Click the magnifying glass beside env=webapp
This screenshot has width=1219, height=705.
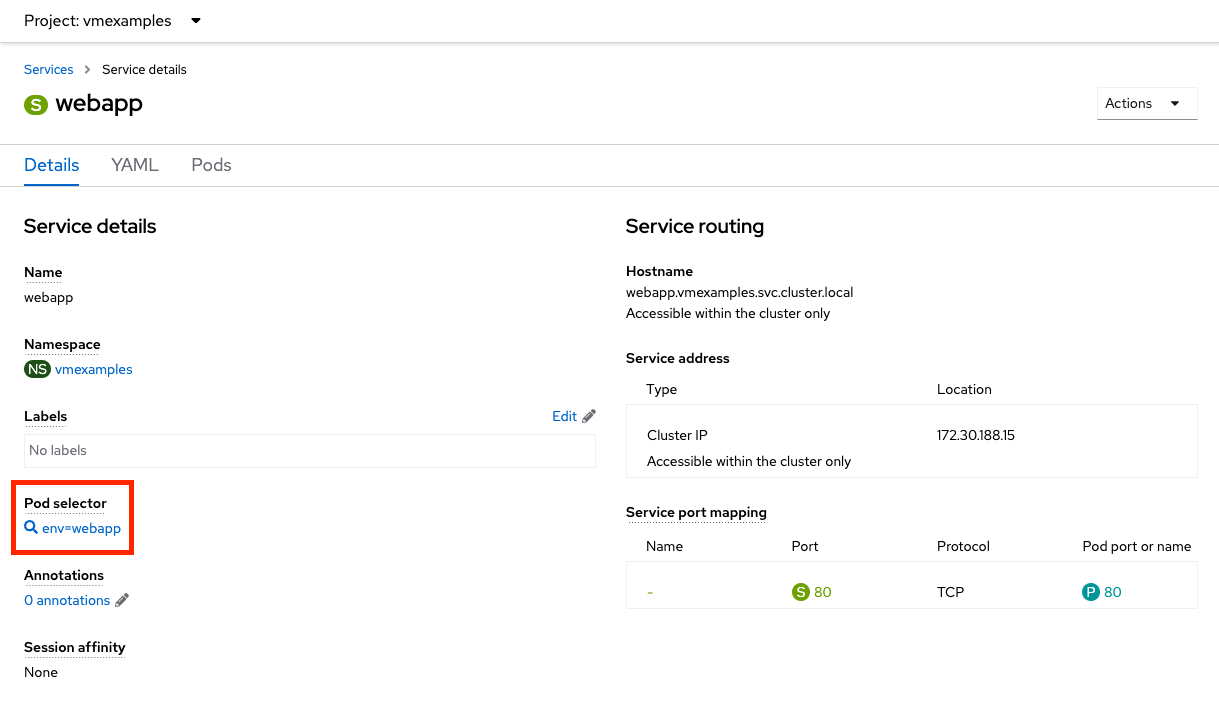[x=32, y=528]
